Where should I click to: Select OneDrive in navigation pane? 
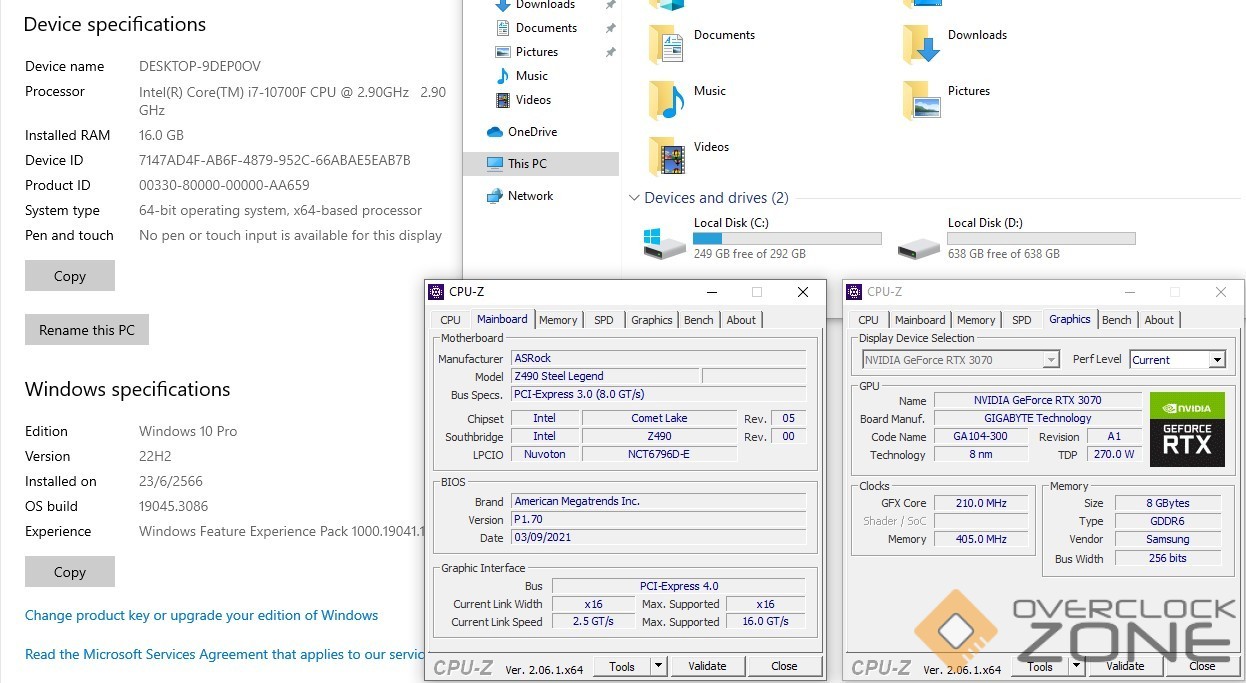tap(532, 132)
